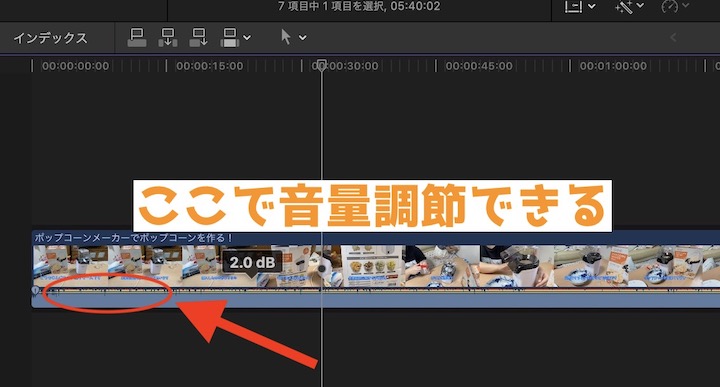Click the audio volume line on the clip
Screen dimensions: 720x387
[x=376, y=291]
